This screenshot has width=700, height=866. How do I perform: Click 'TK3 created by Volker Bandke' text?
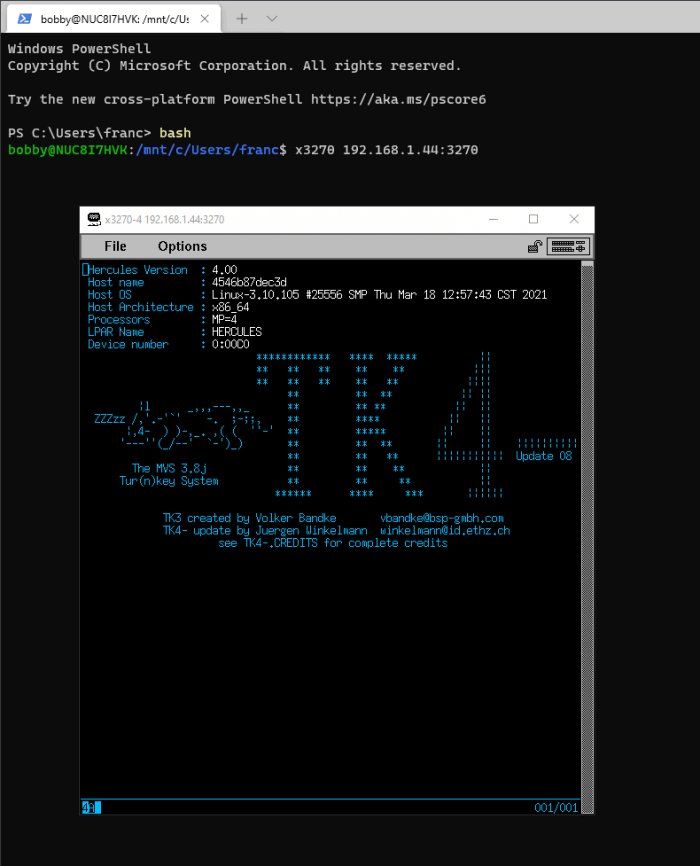coord(250,519)
